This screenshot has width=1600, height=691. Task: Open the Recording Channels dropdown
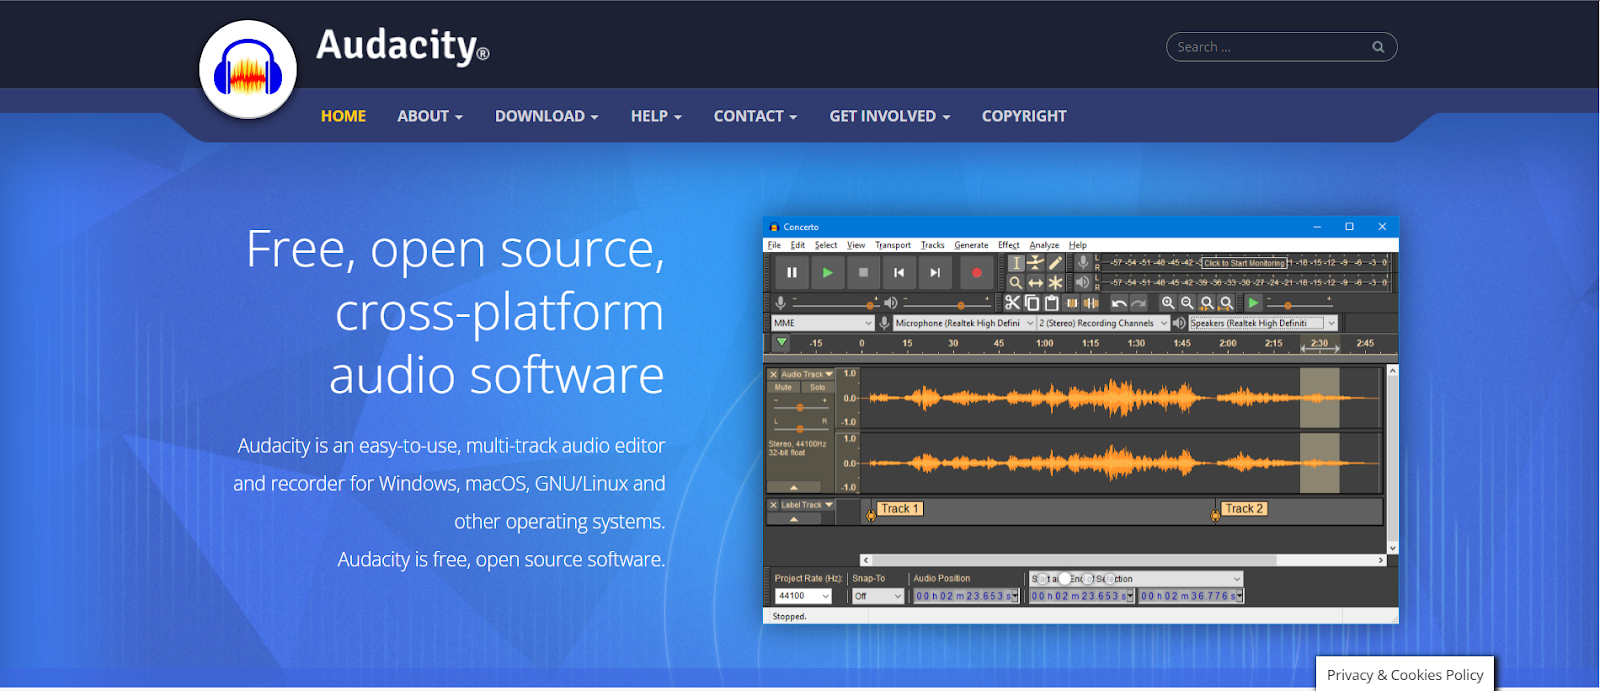tap(1103, 323)
